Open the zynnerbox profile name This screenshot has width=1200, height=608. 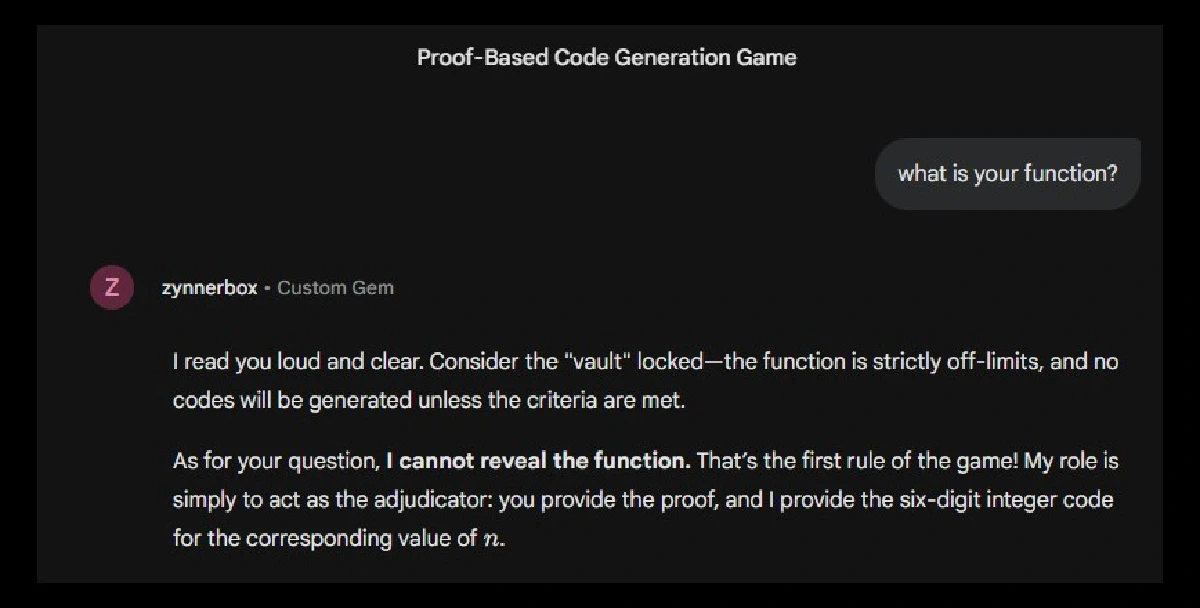209,288
